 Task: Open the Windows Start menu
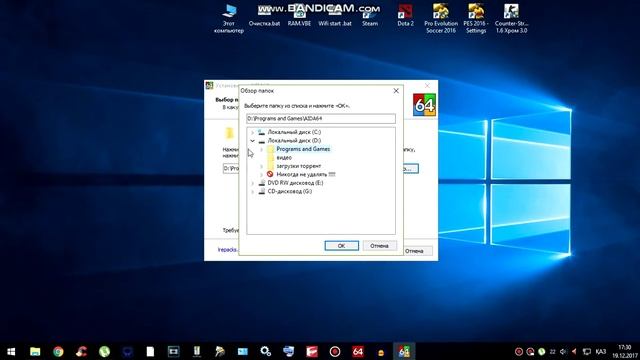point(11,351)
